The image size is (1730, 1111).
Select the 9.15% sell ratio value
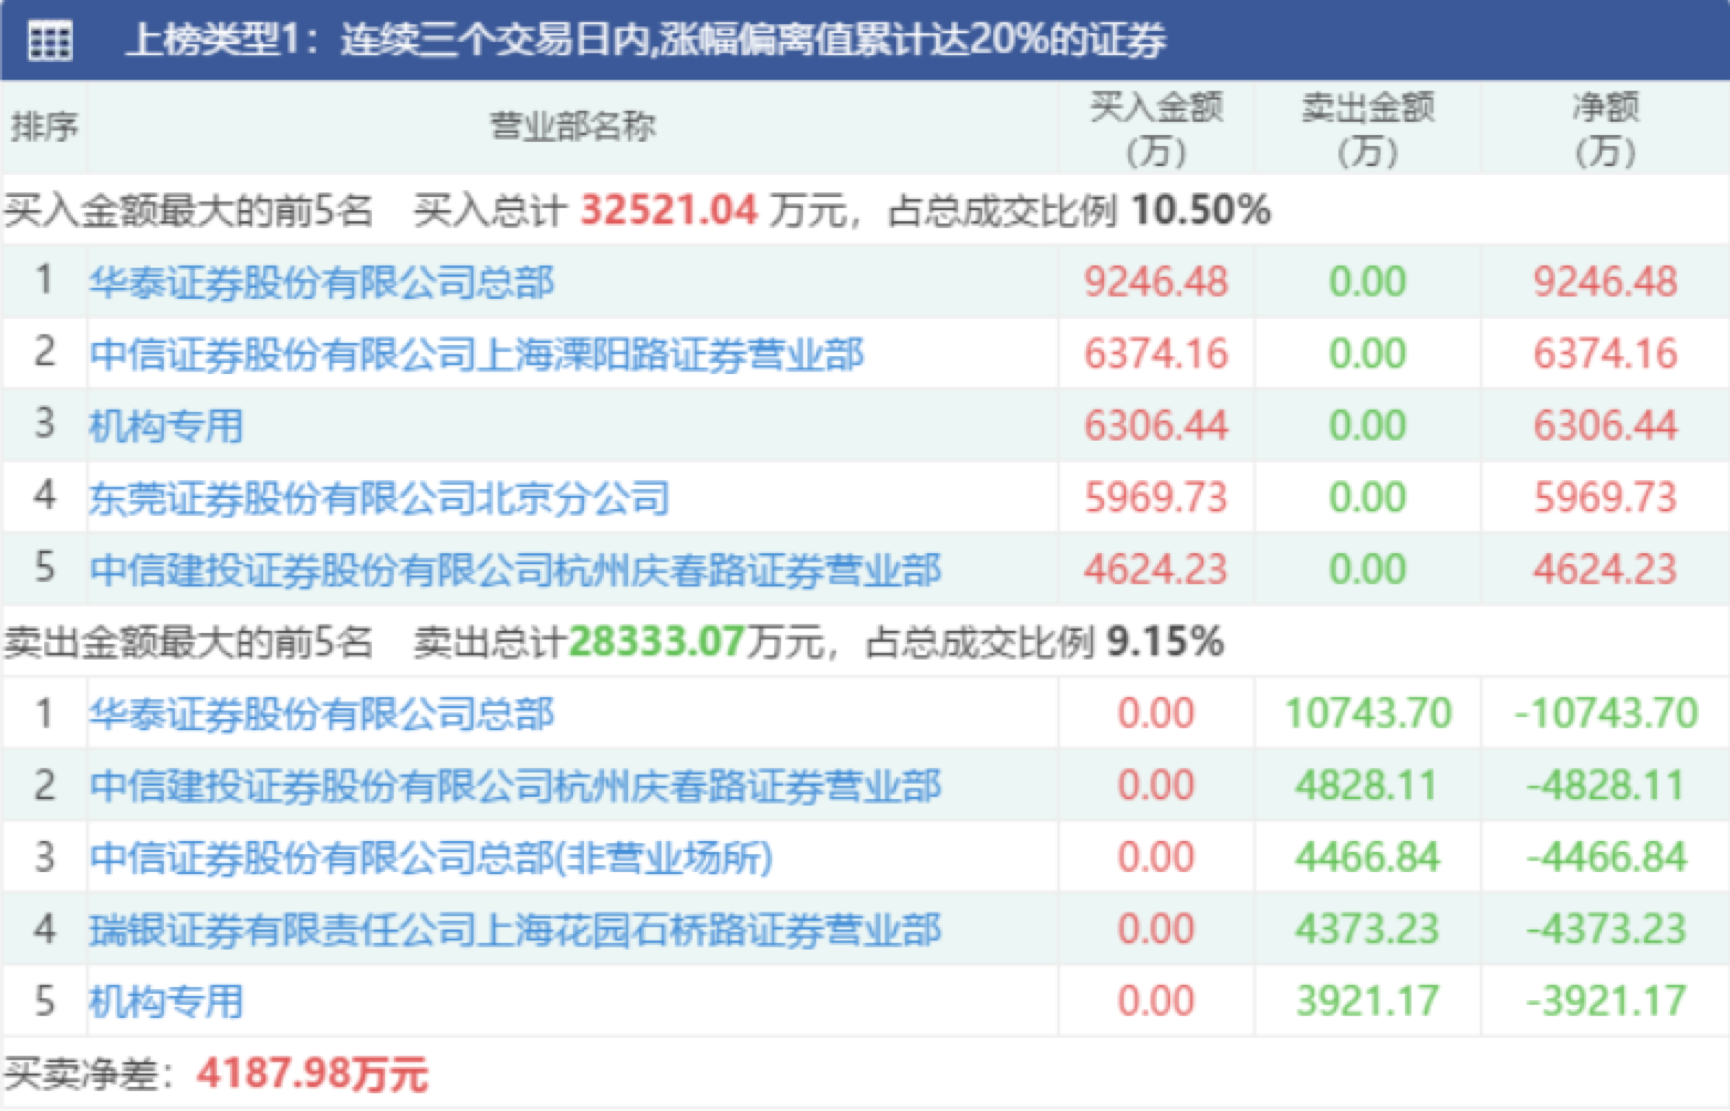click(x=1165, y=642)
